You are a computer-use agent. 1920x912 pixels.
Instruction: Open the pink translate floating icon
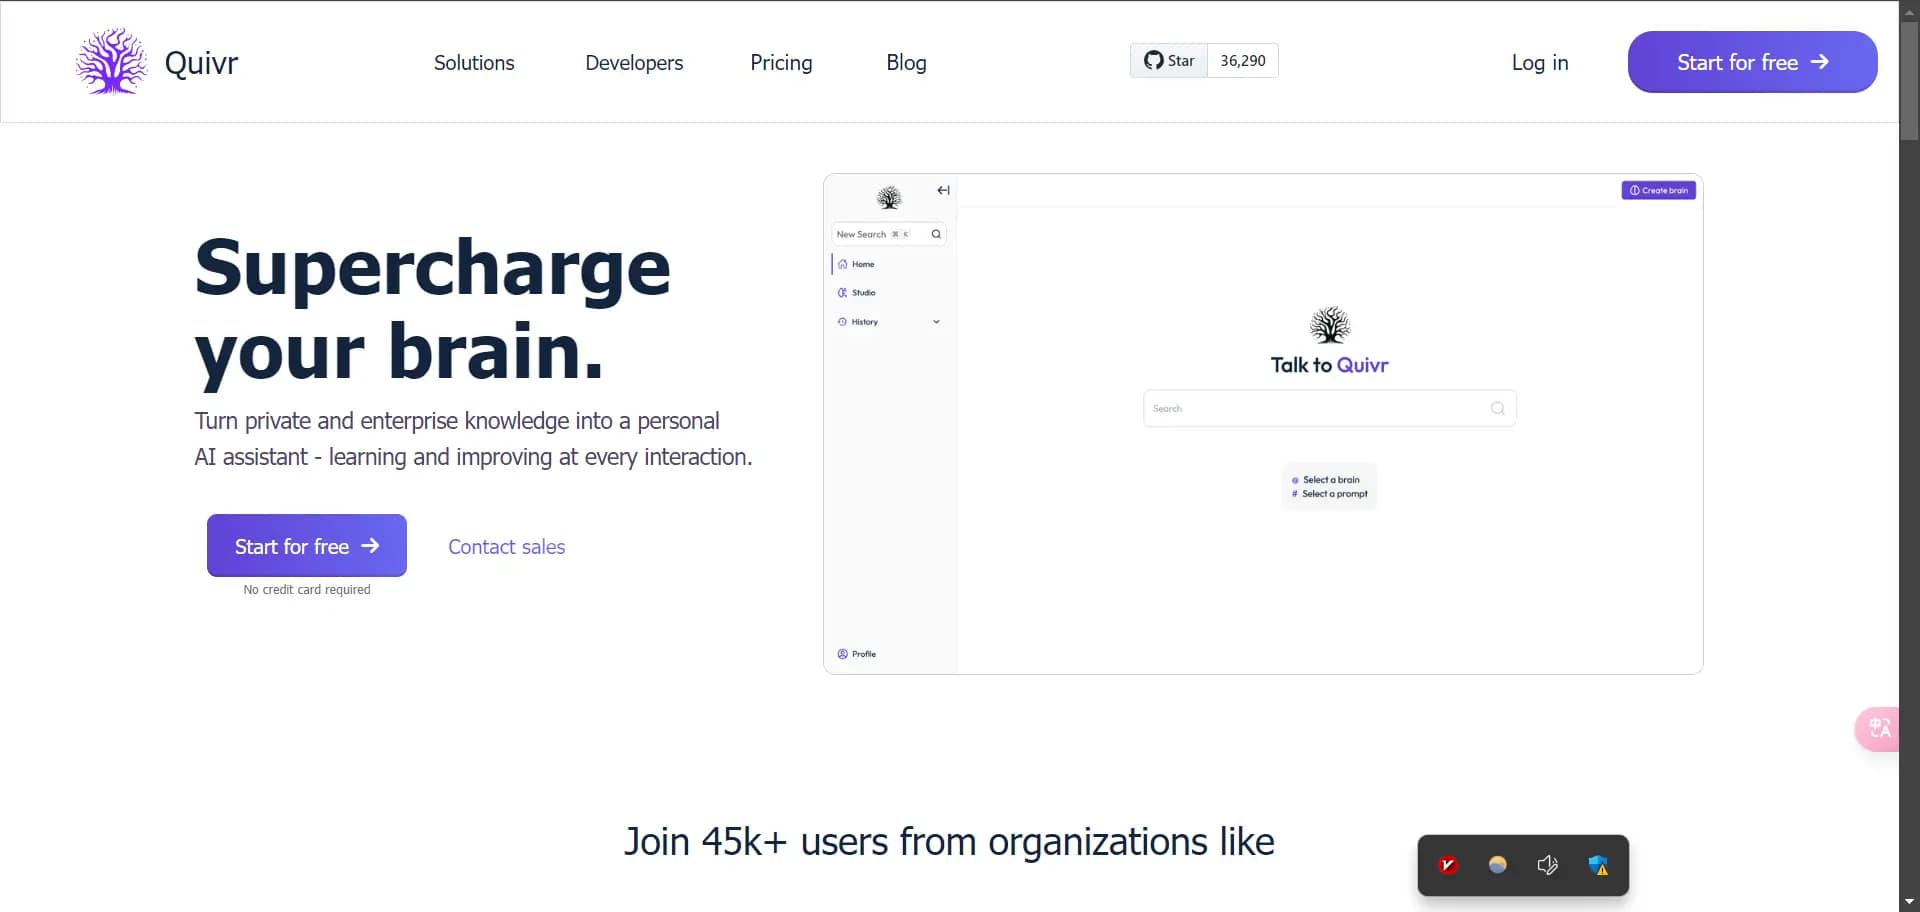click(x=1879, y=728)
